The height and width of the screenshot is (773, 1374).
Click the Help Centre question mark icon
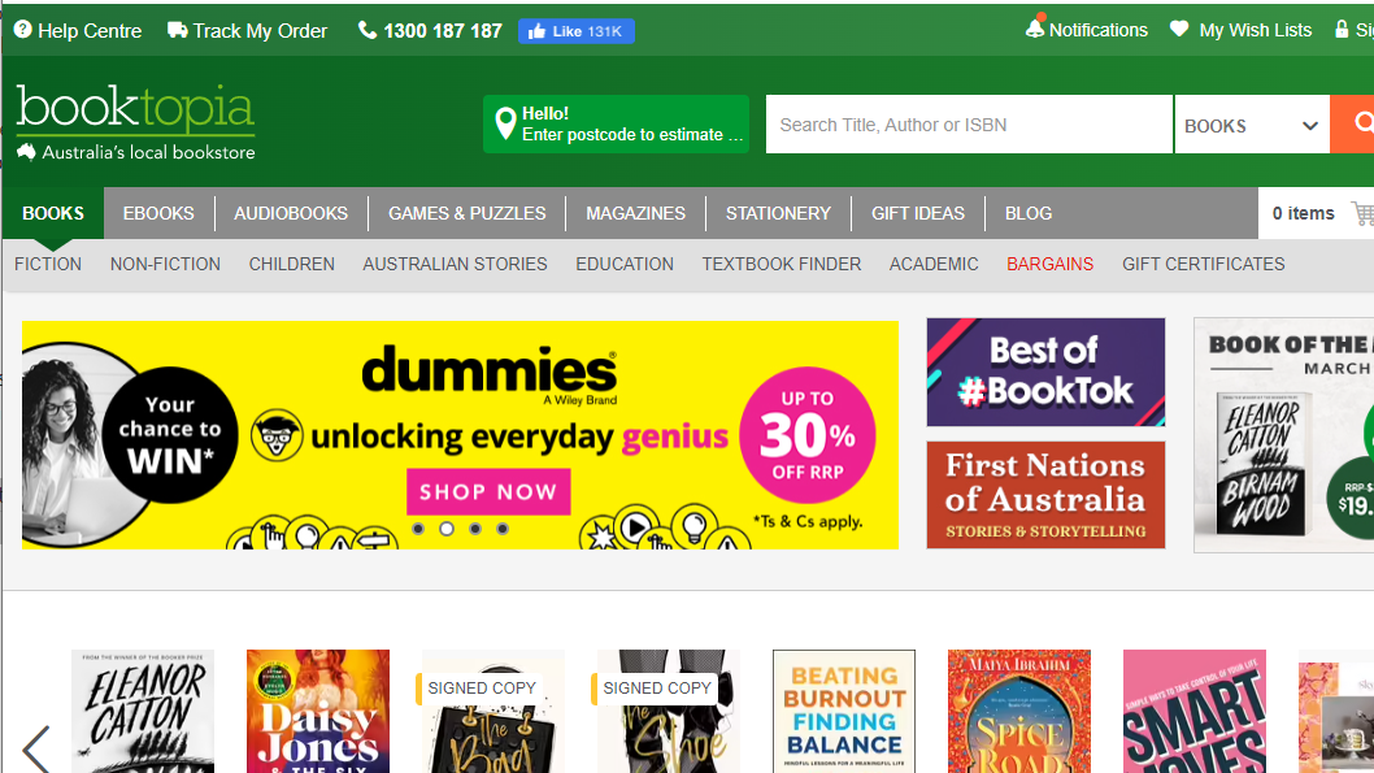click(22, 30)
